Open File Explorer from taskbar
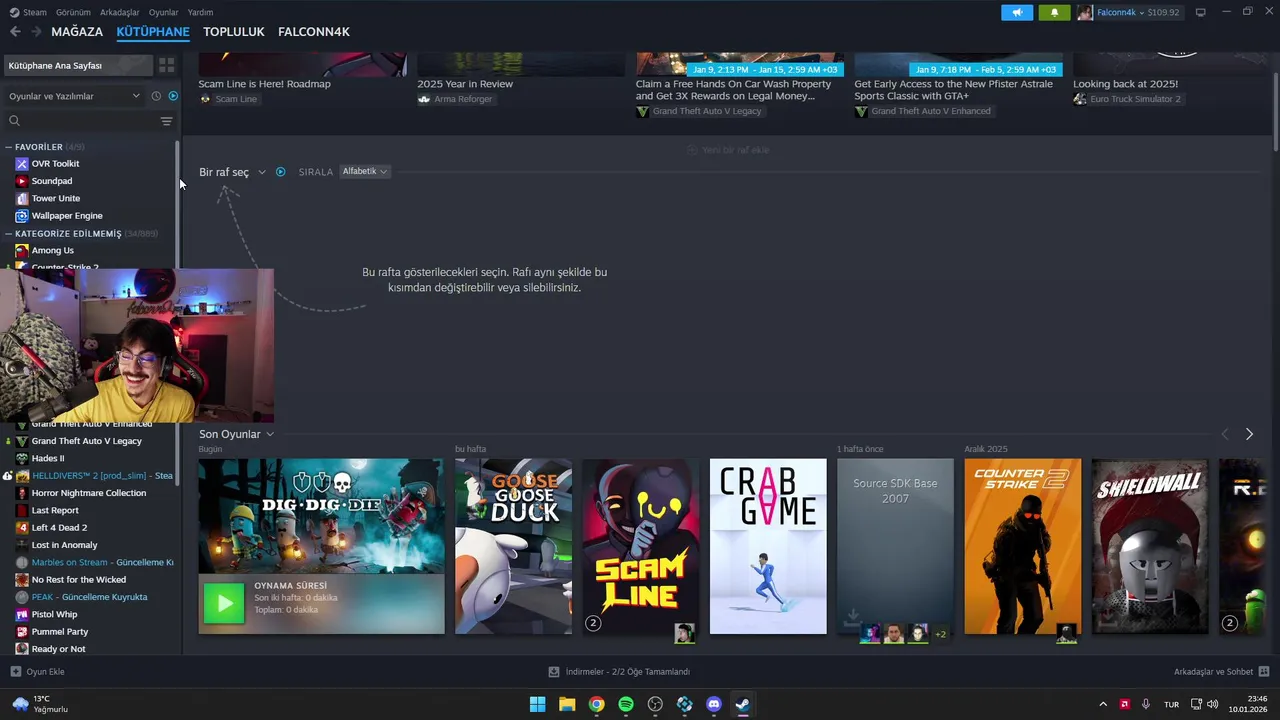The width and height of the screenshot is (1280, 720). 567,704
